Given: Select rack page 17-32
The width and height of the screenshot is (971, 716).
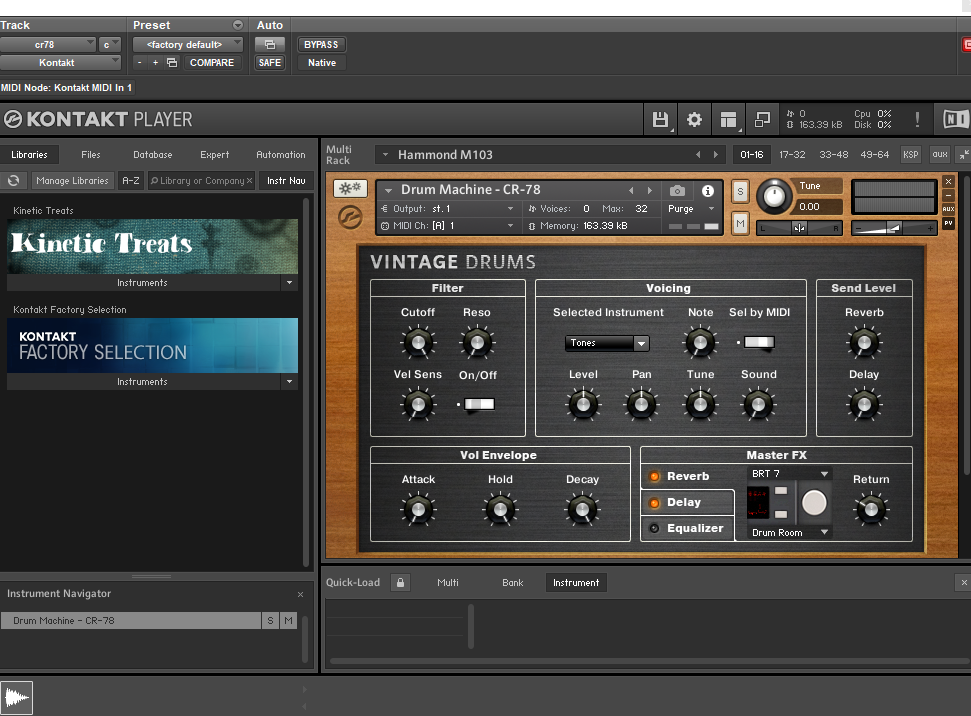Looking at the screenshot, I should click(792, 155).
